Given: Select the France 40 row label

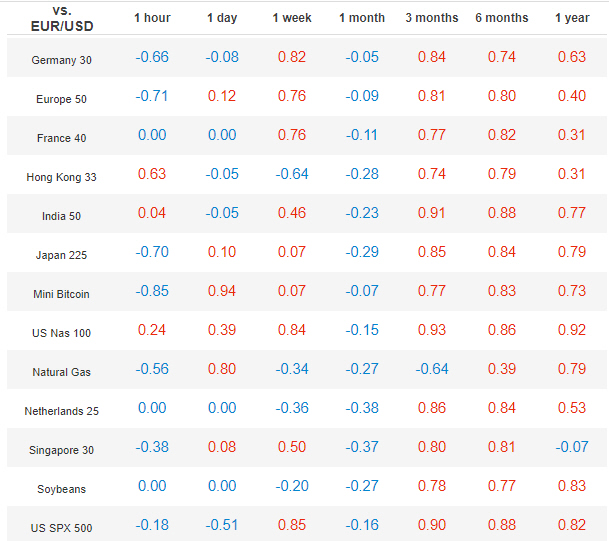Looking at the screenshot, I should pyautogui.click(x=61, y=138).
